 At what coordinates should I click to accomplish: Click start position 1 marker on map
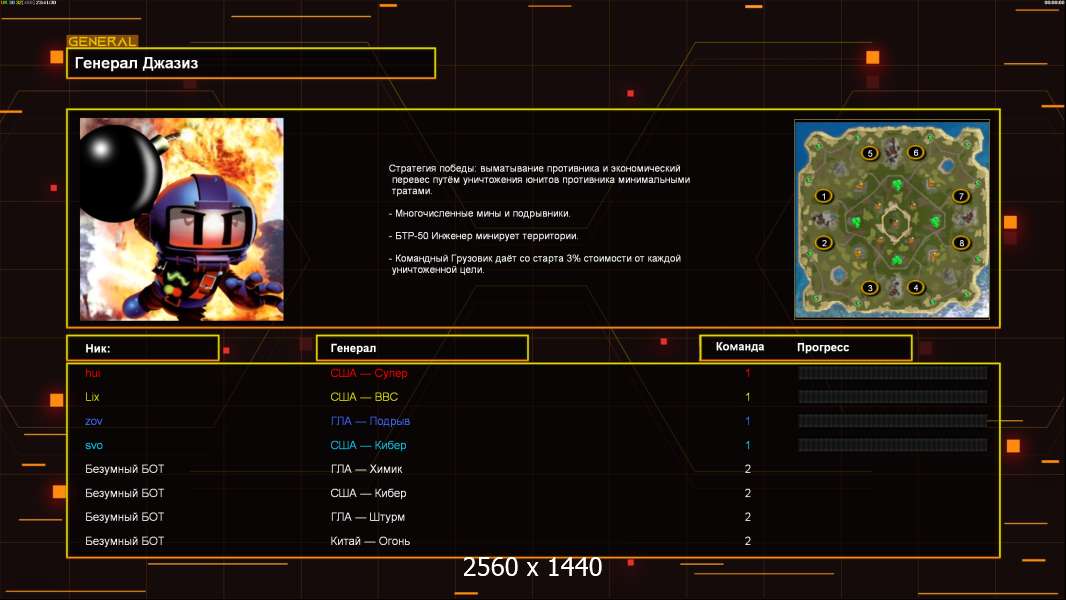(823, 196)
